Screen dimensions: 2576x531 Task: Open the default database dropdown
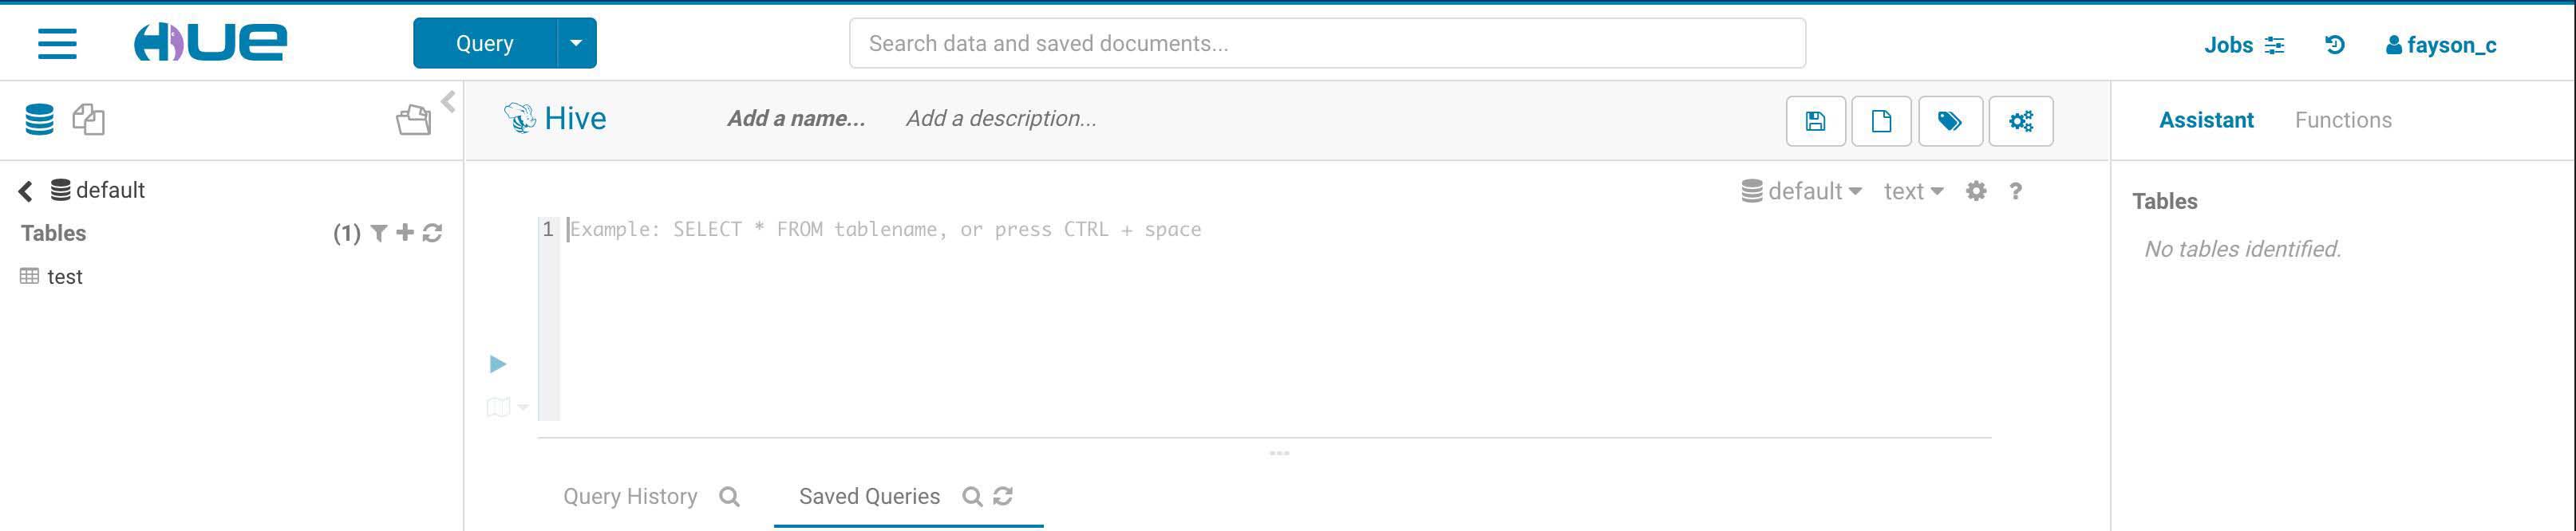pyautogui.click(x=1801, y=191)
